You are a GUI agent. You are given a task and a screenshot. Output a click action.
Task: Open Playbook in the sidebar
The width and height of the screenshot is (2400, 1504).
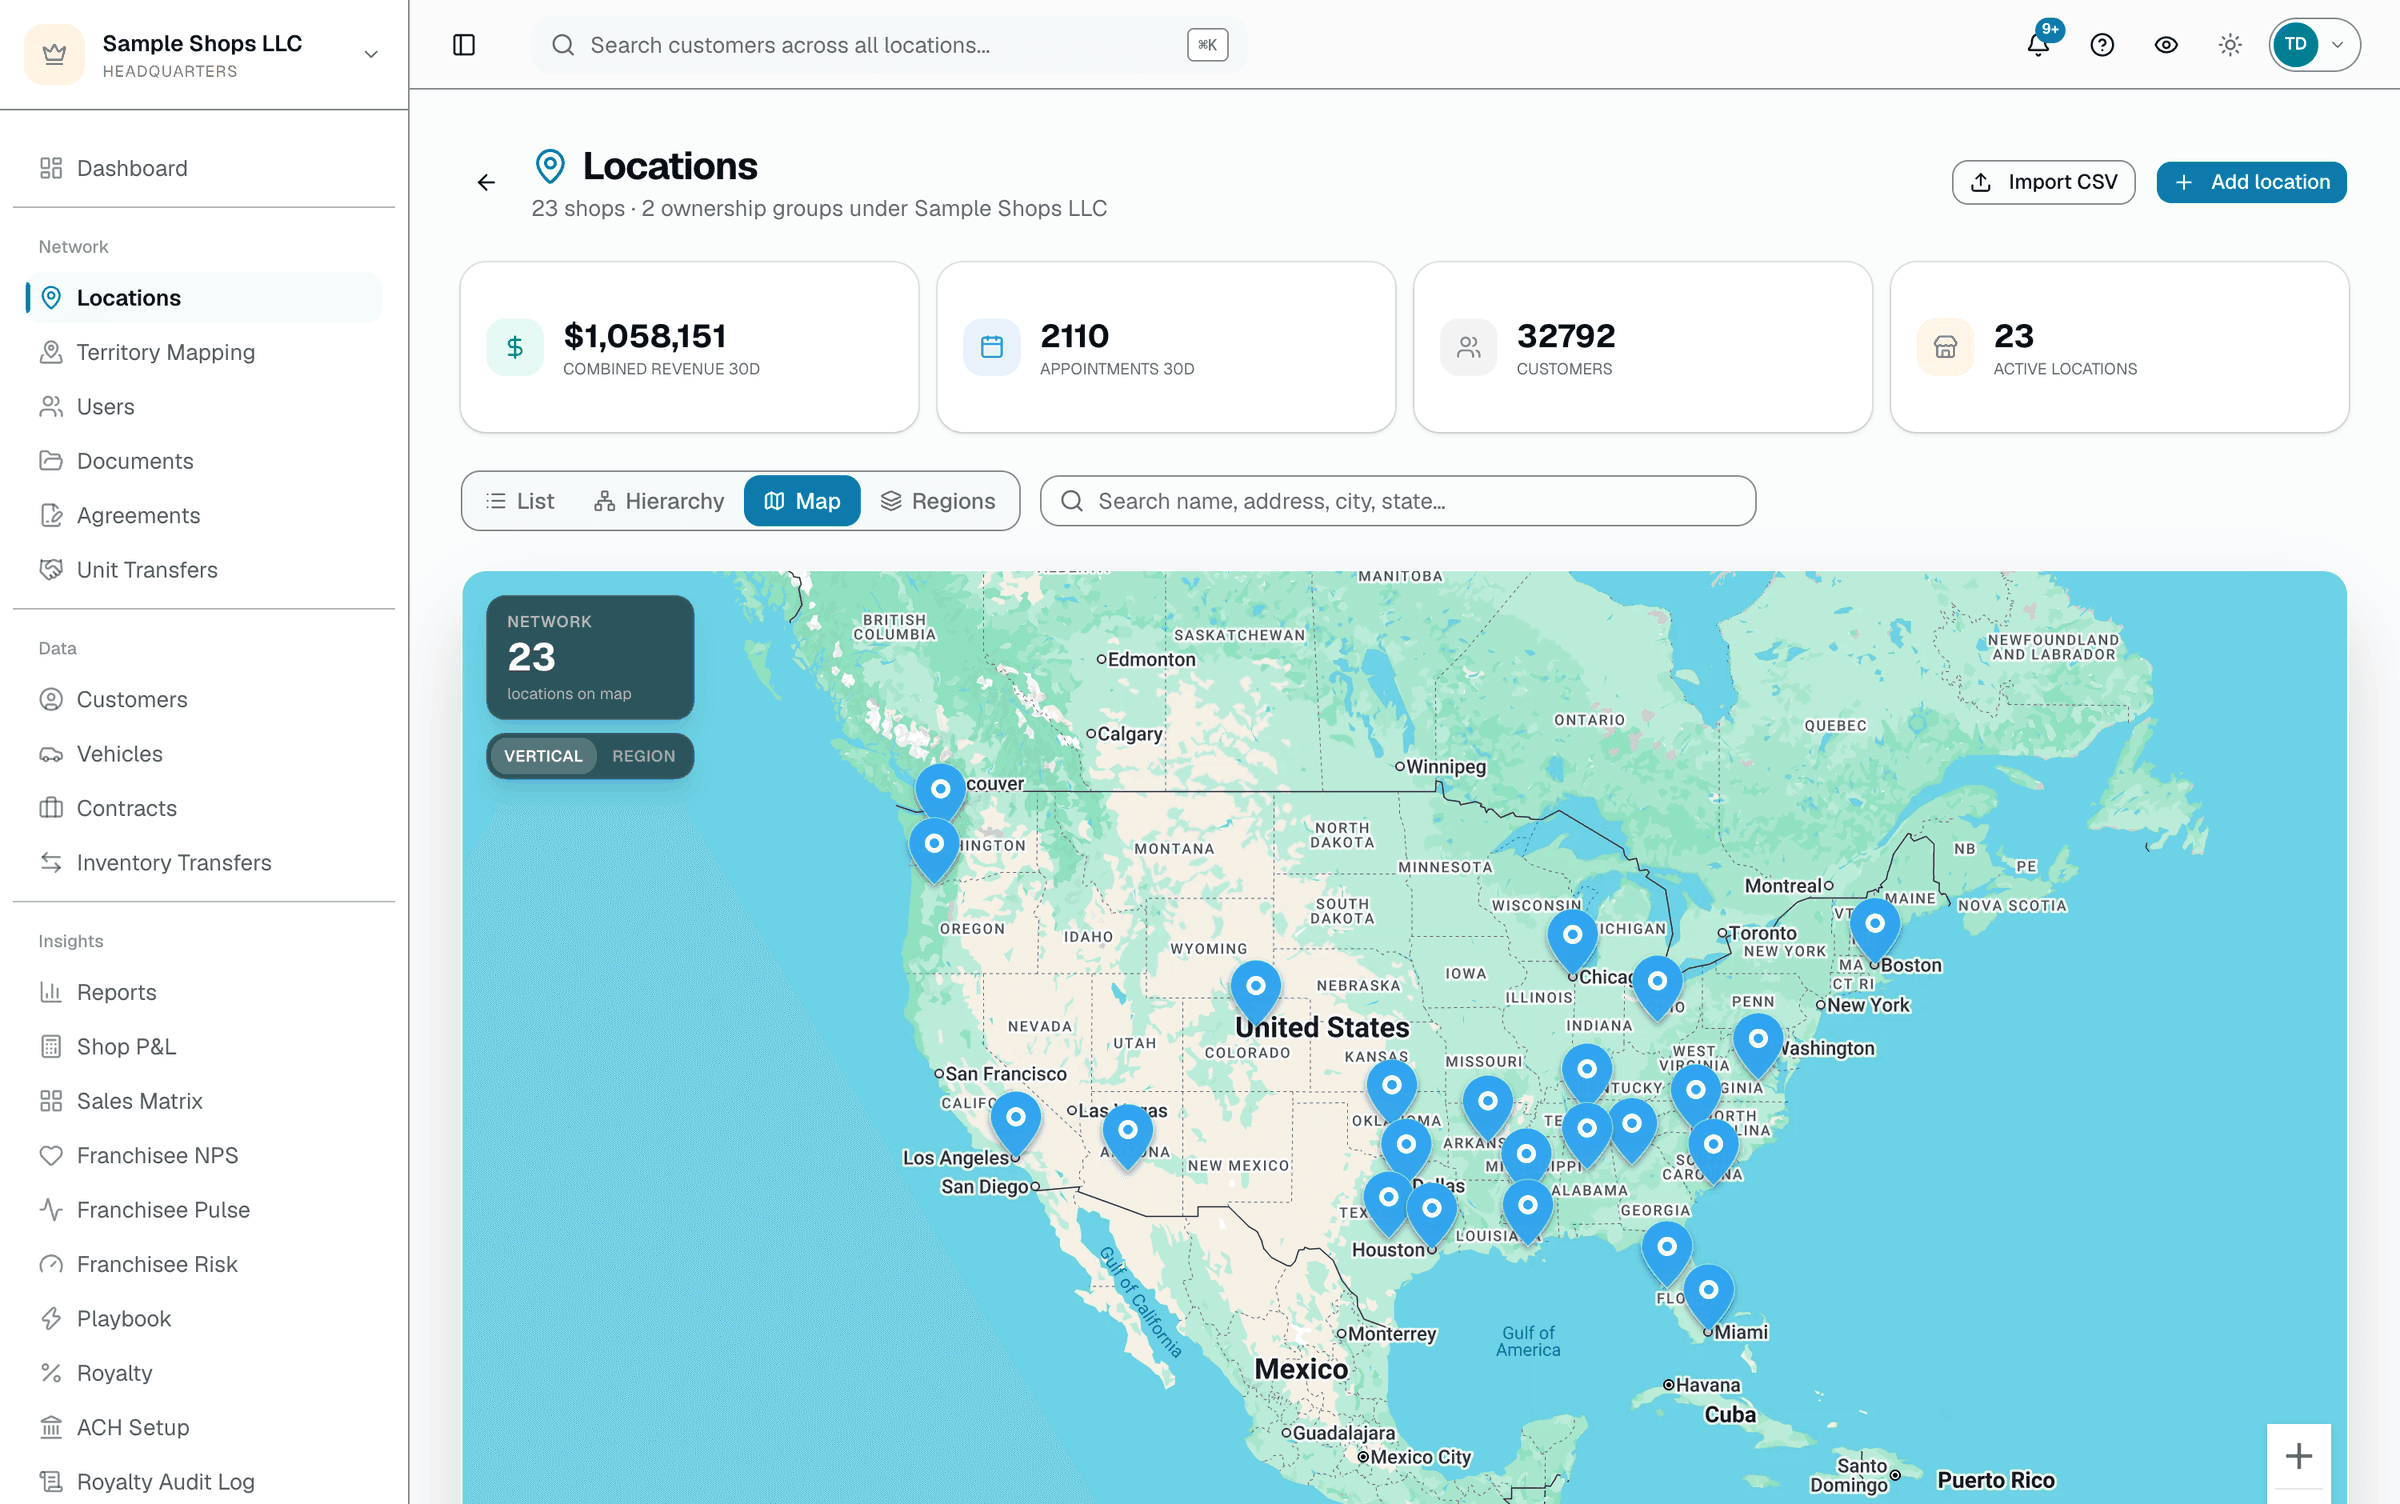tap(204, 1318)
